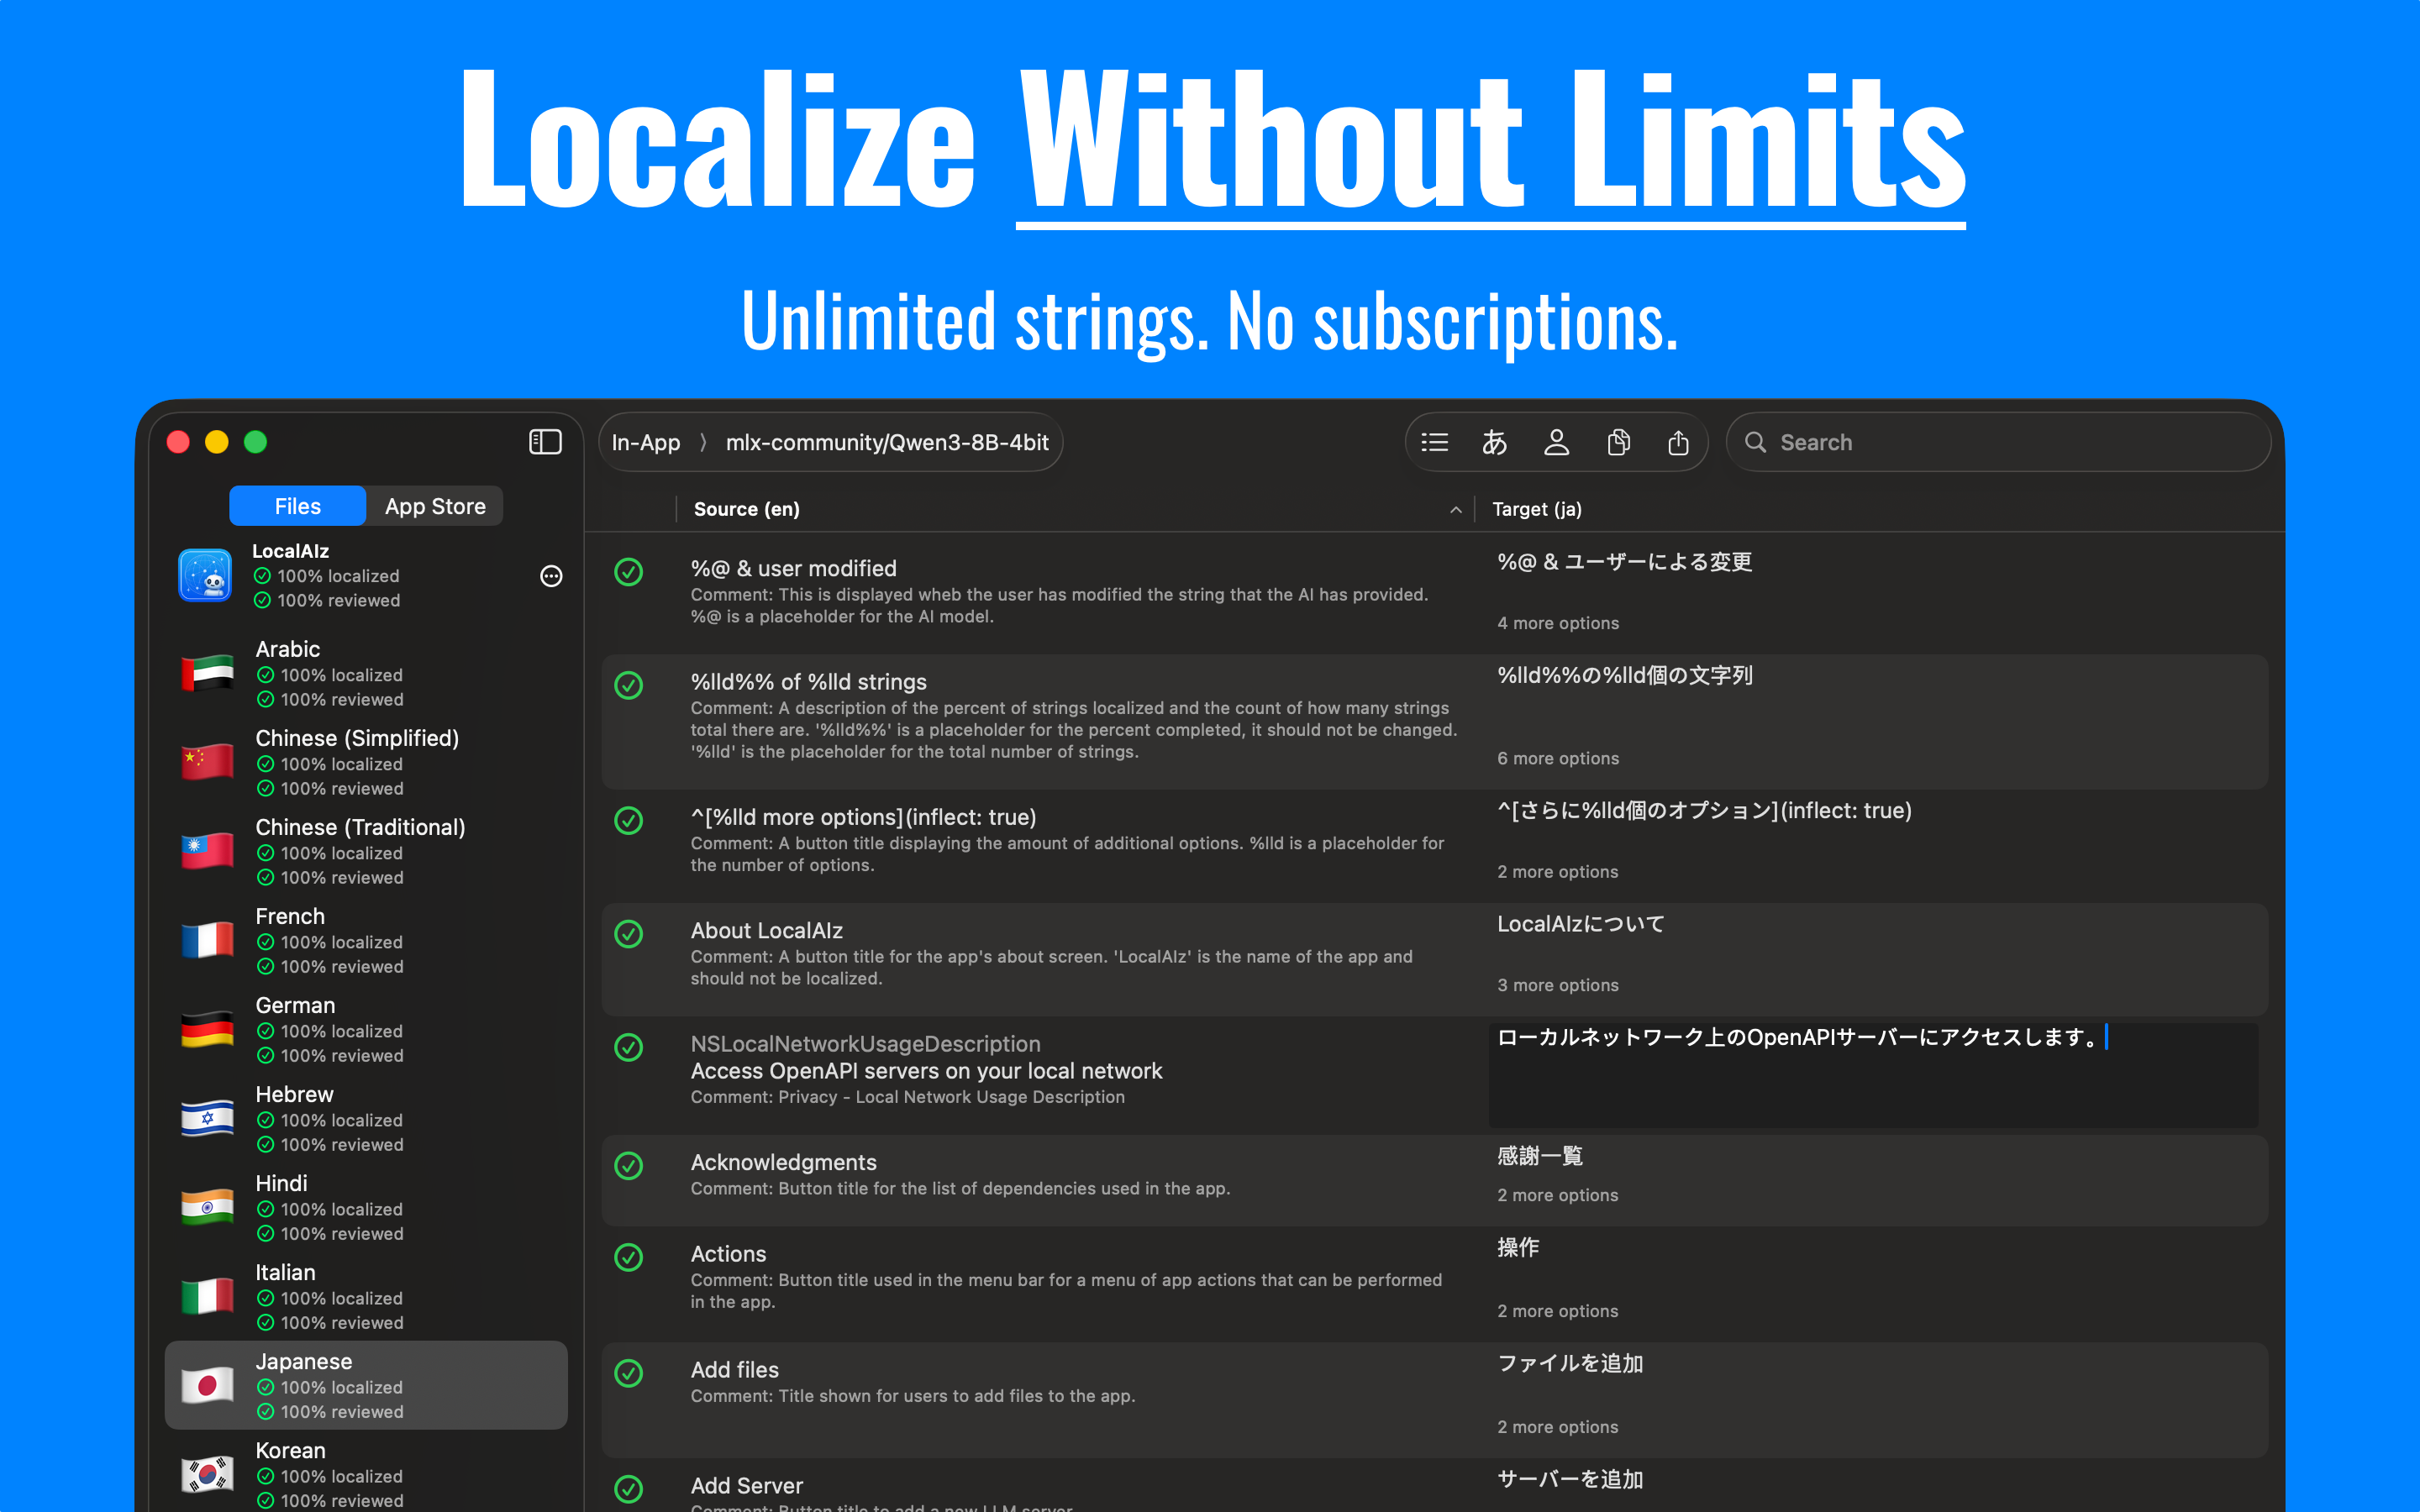The height and width of the screenshot is (1512, 2420).
Task: Toggle reviewed checkmark for 'Acknowledgments'
Action: pyautogui.click(x=629, y=1166)
